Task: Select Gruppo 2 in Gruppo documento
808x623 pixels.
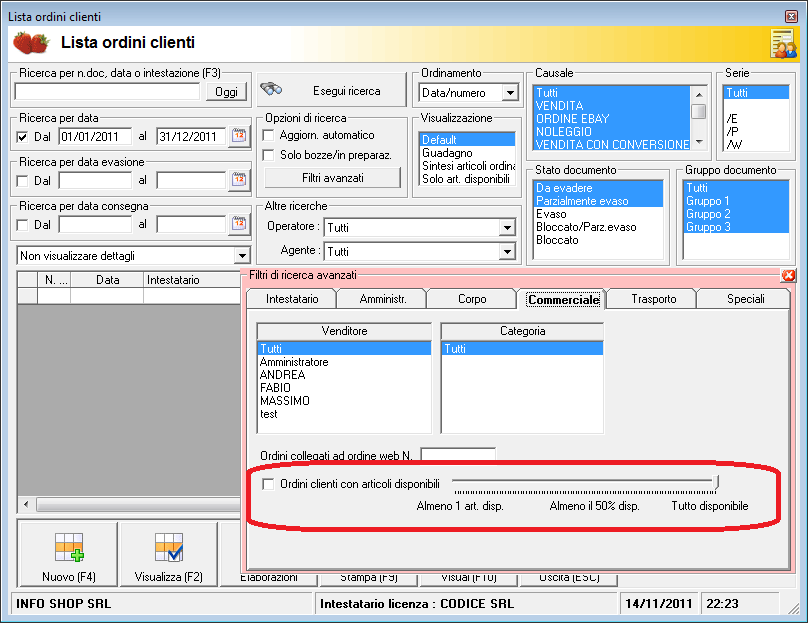Action: 736,214
